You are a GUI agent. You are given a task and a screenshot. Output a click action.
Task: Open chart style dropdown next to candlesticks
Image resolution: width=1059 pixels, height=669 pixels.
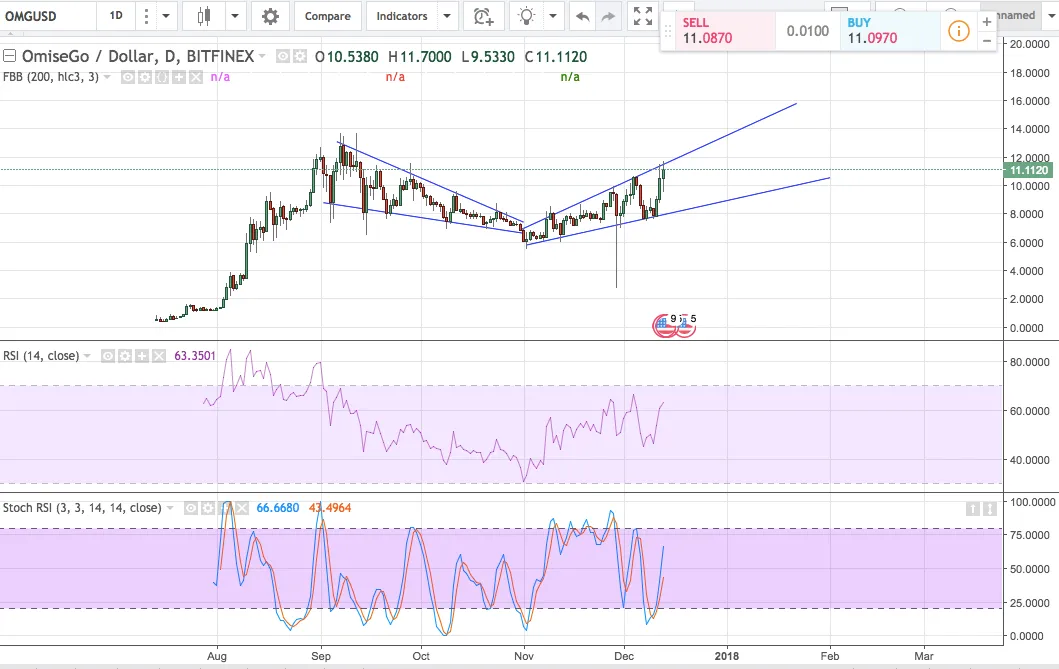pyautogui.click(x=234, y=16)
